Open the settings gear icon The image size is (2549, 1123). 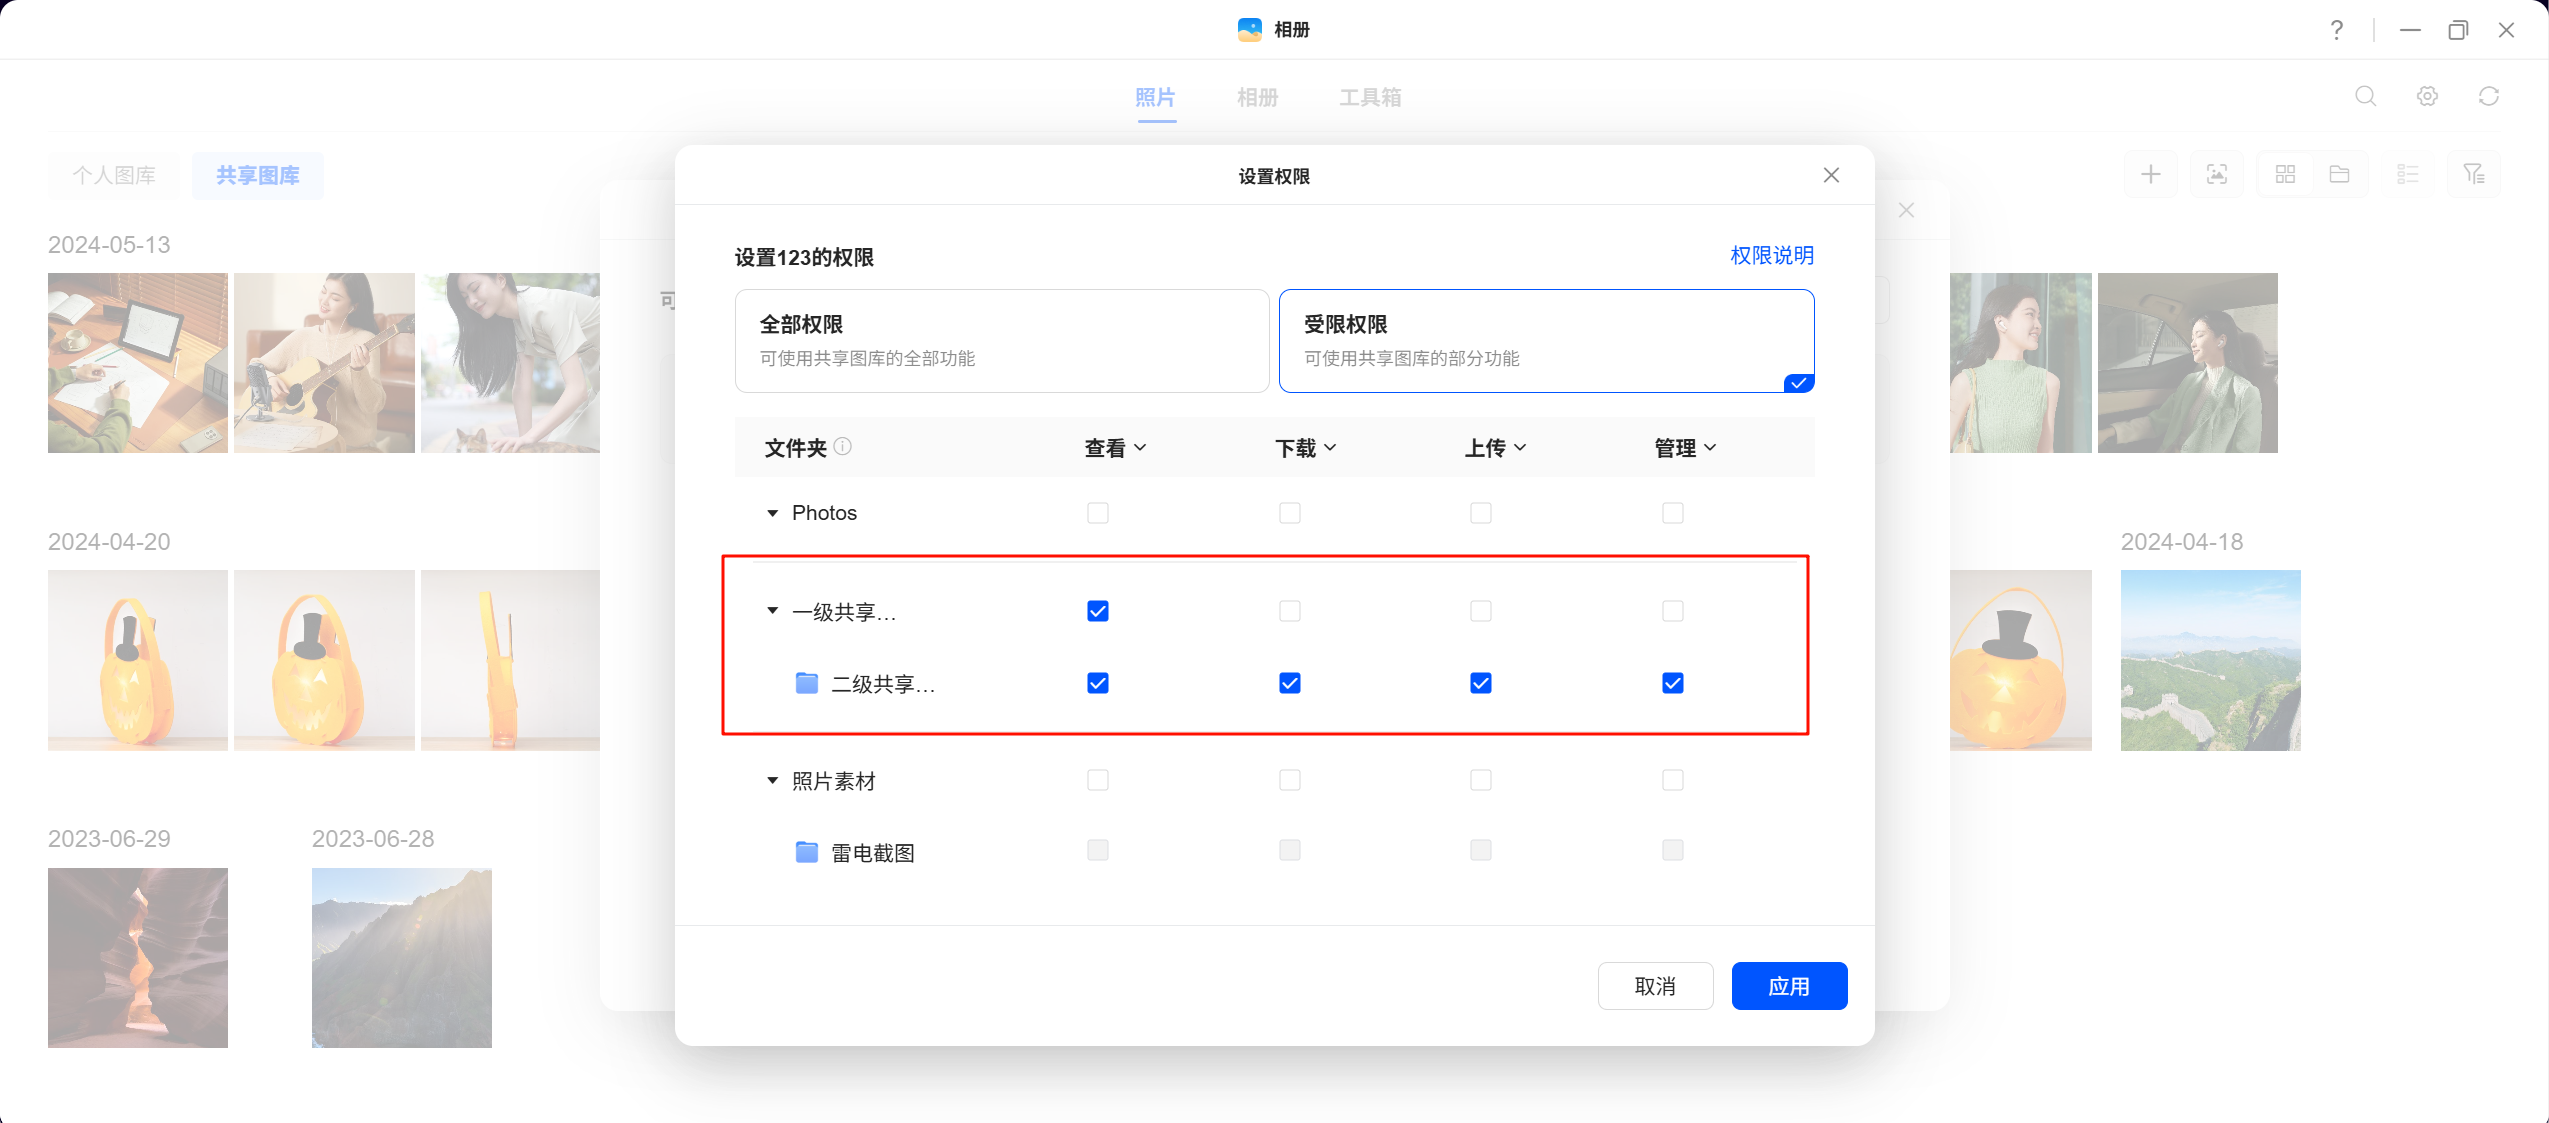tap(2427, 96)
